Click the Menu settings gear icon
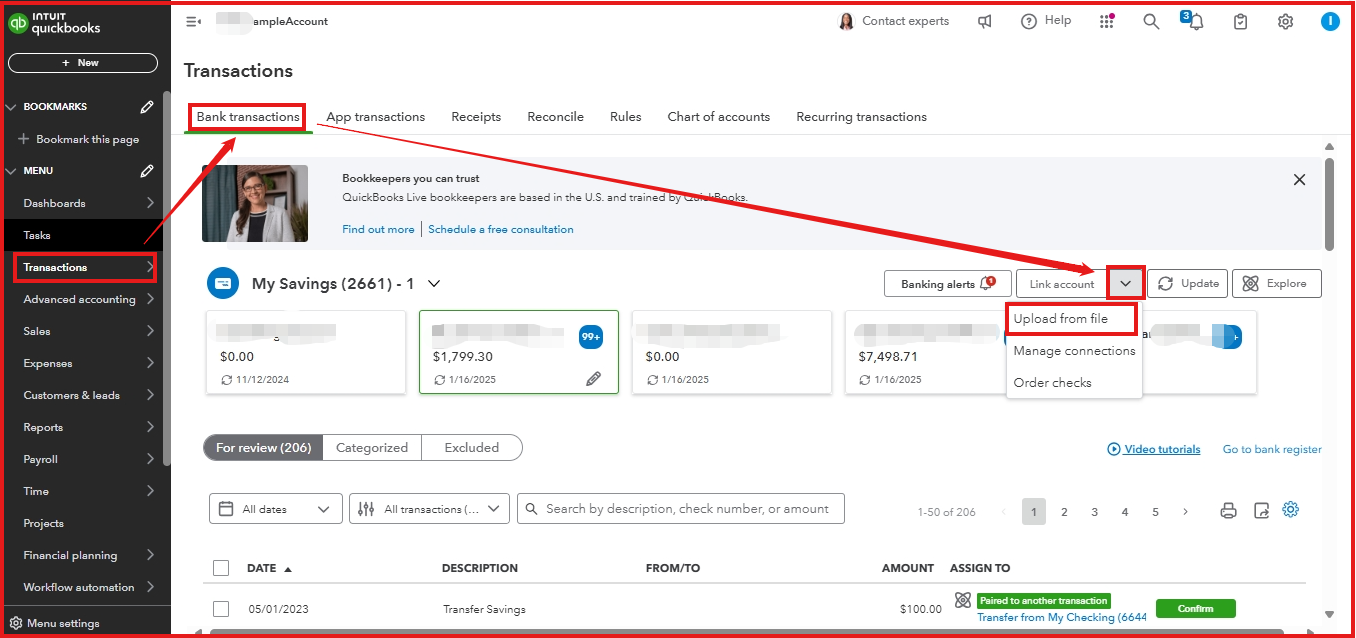The height and width of the screenshot is (638, 1356). point(16,623)
